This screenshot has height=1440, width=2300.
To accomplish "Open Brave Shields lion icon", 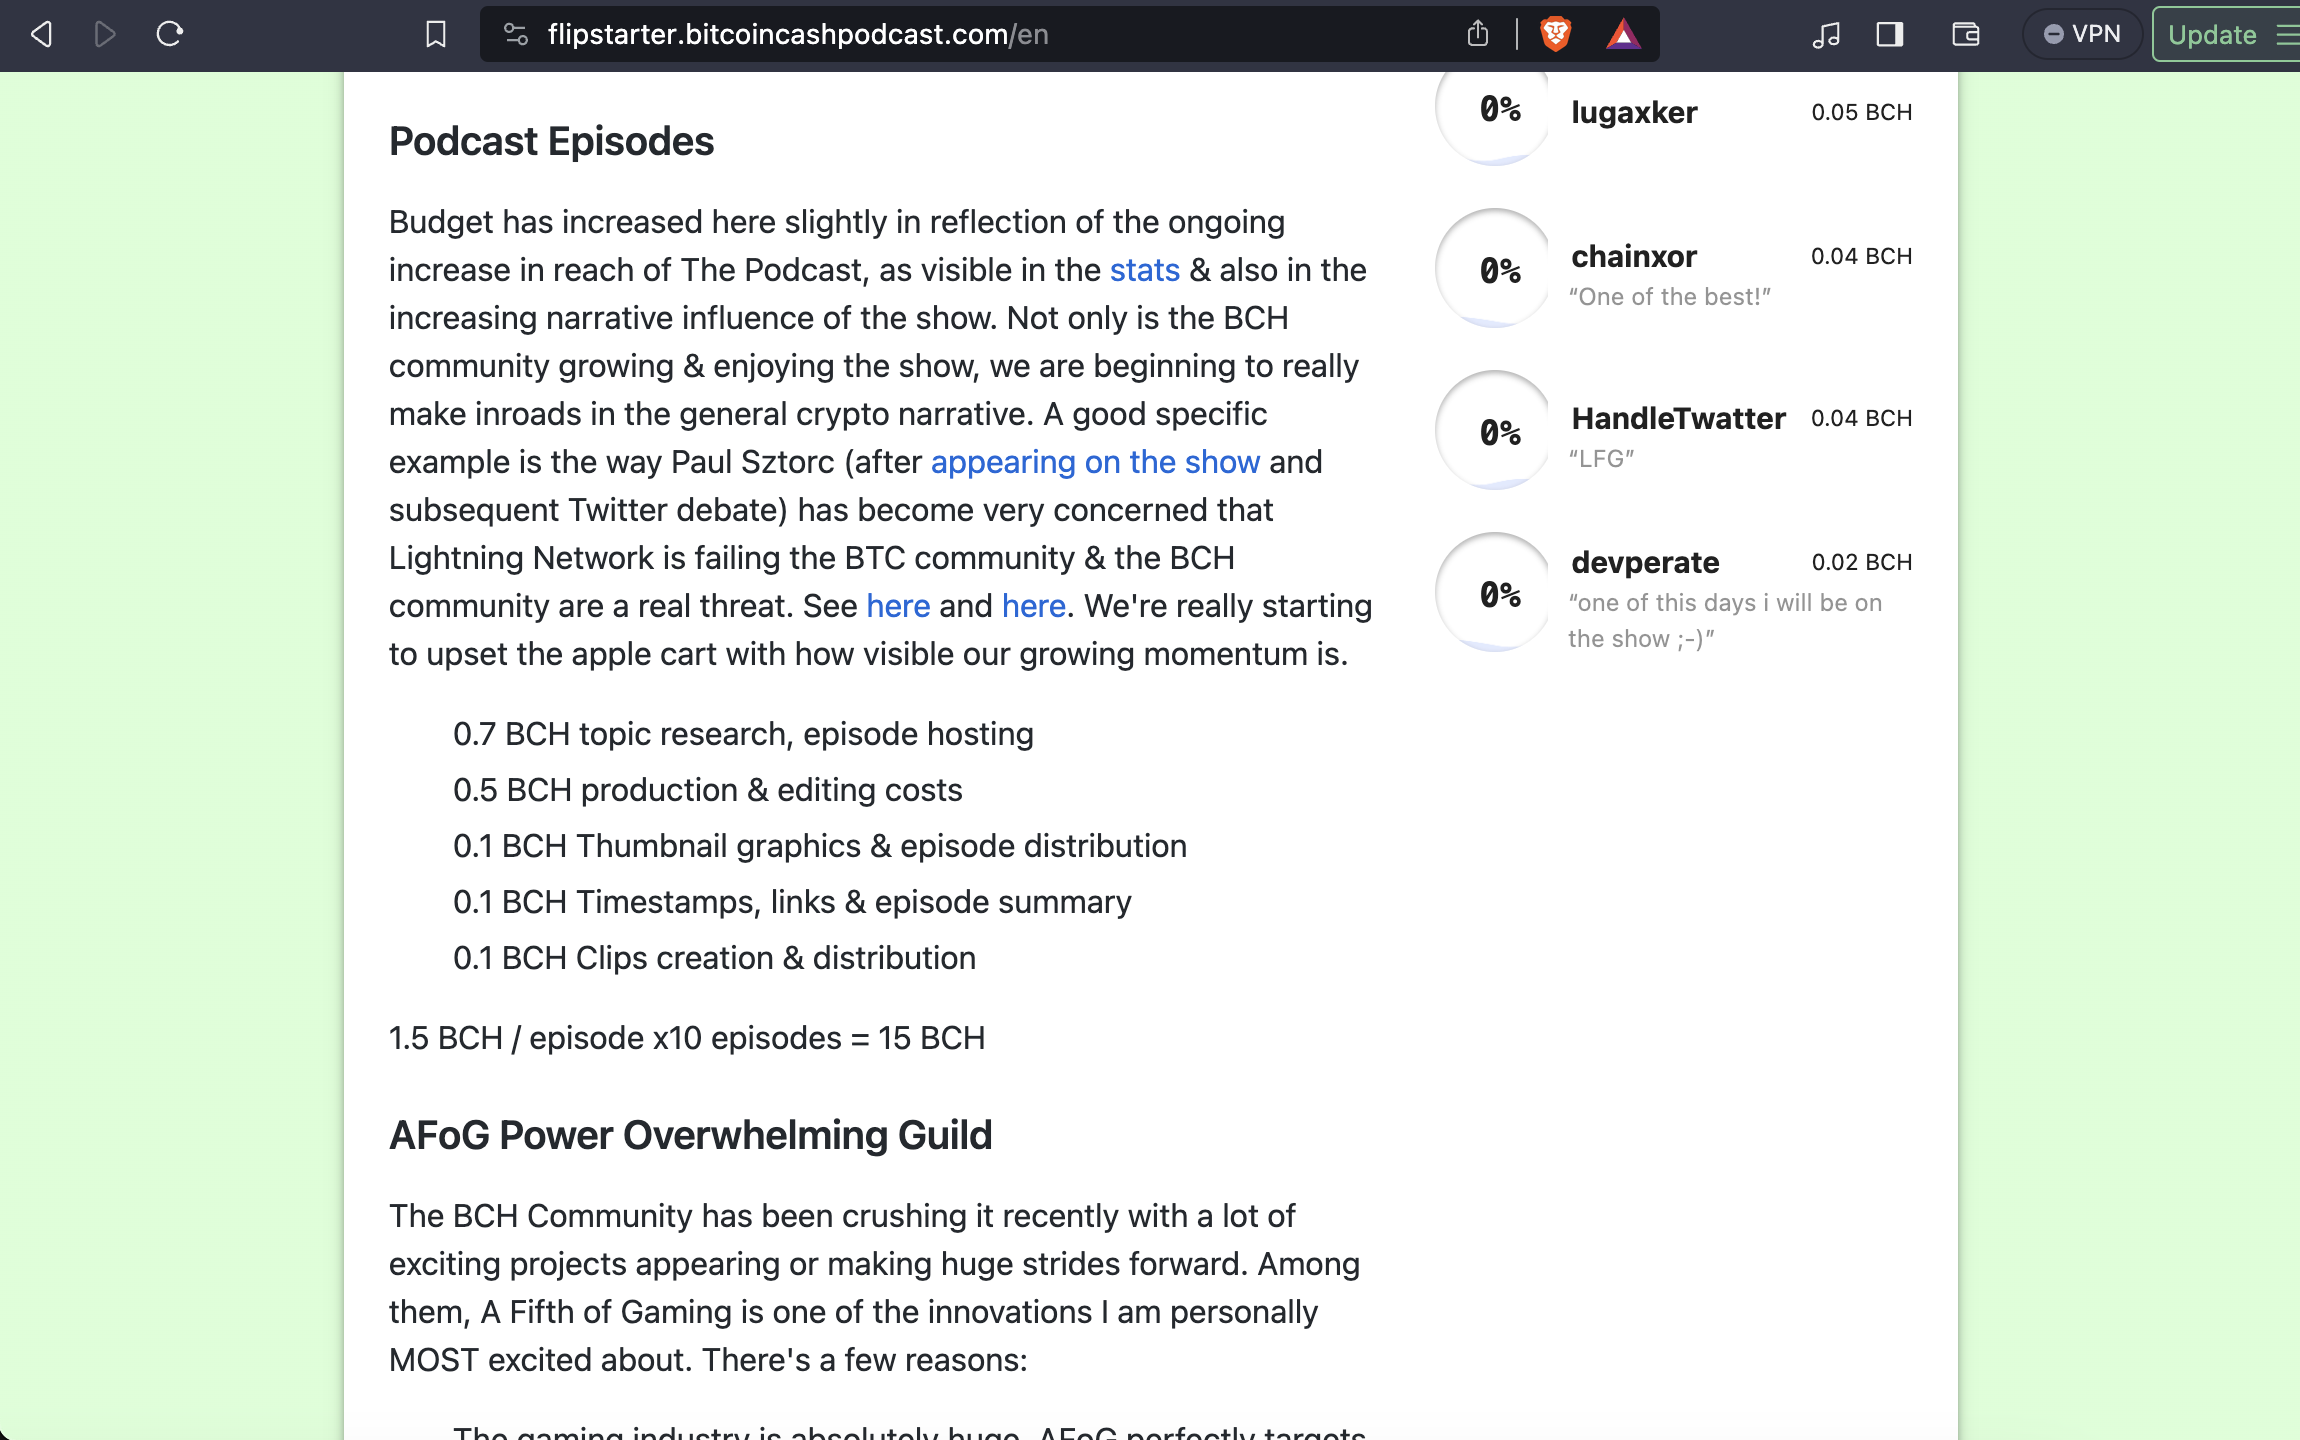I will pyautogui.click(x=1555, y=35).
